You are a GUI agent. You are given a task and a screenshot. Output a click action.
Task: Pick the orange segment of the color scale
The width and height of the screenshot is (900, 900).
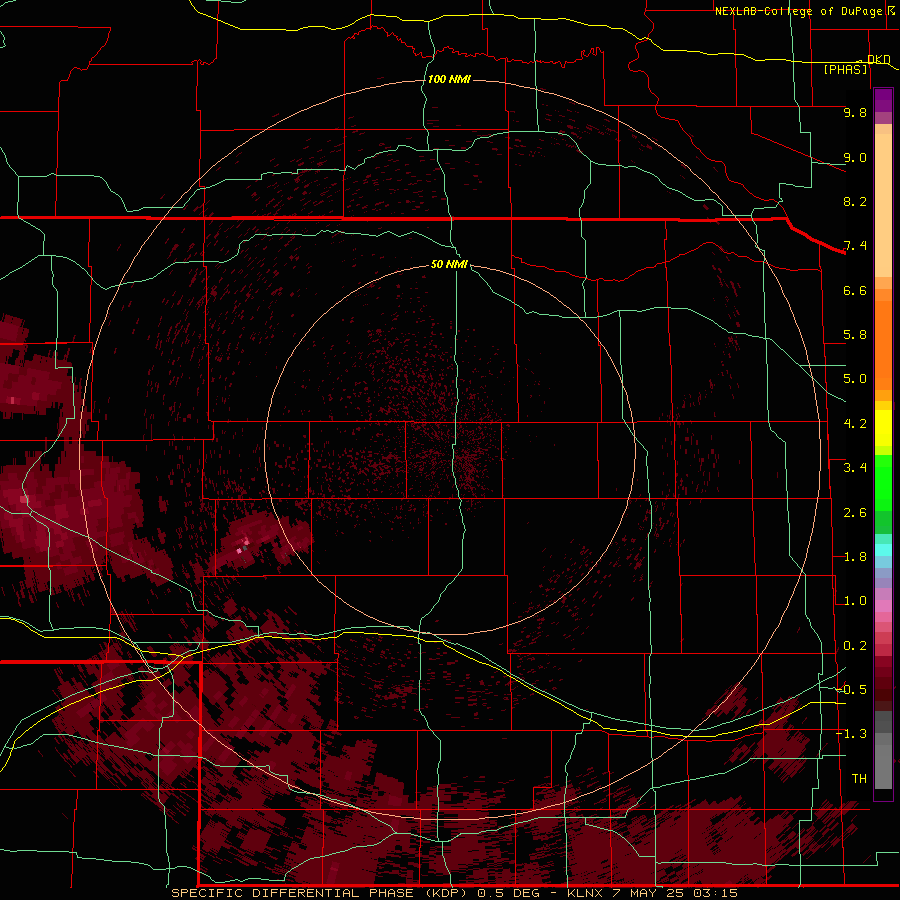point(883,344)
